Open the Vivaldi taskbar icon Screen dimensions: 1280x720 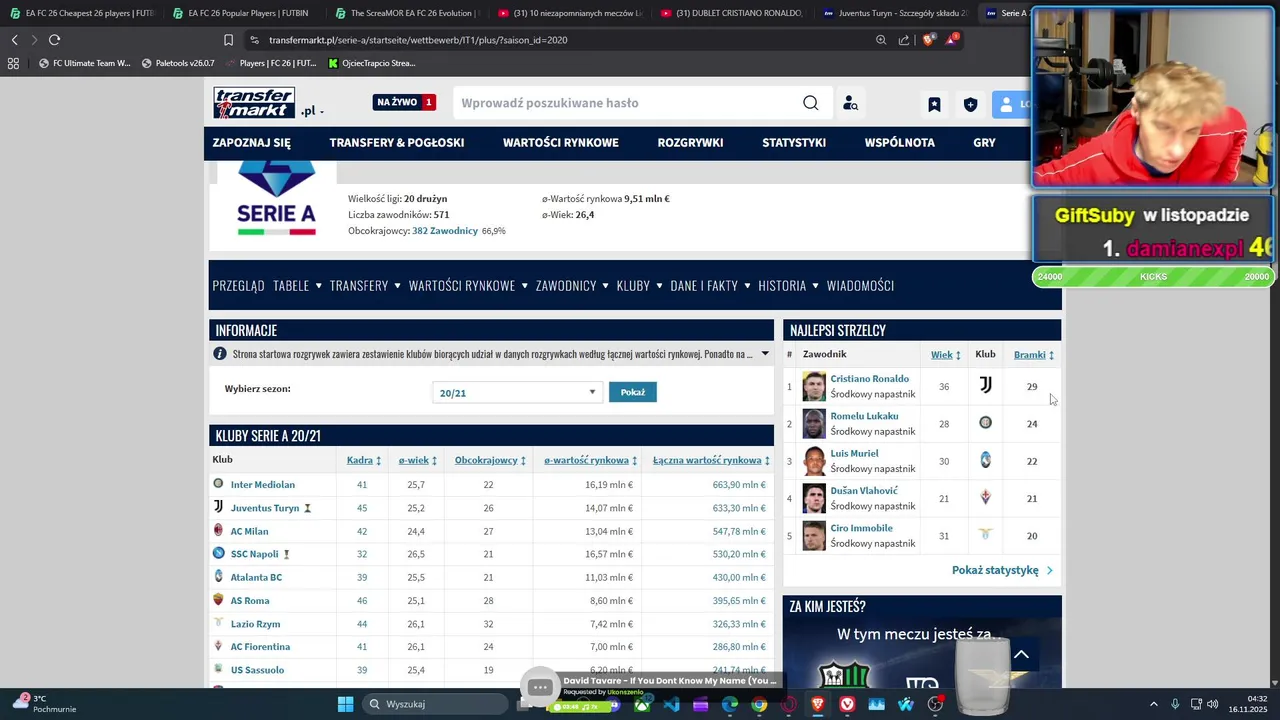tap(847, 704)
